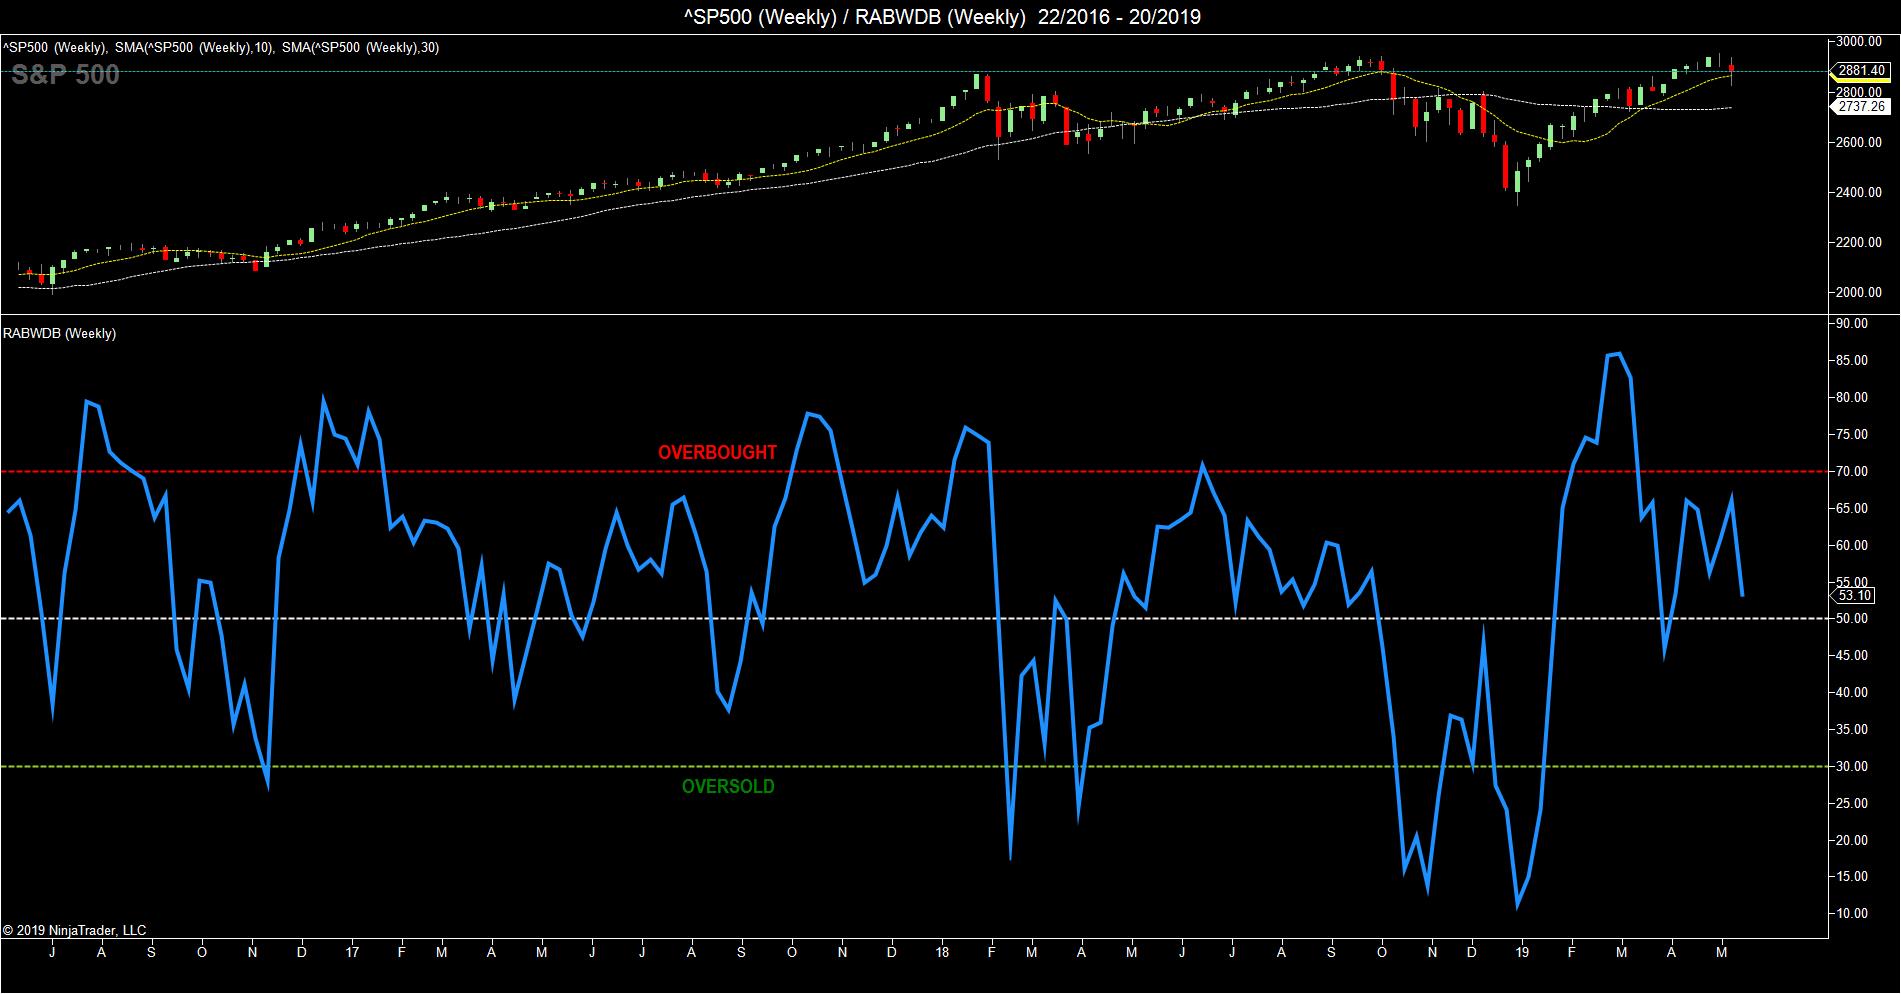This screenshot has width=1901, height=994.
Task: Click the ^SP500 SMA indicator legend text
Action: pyautogui.click(x=220, y=48)
